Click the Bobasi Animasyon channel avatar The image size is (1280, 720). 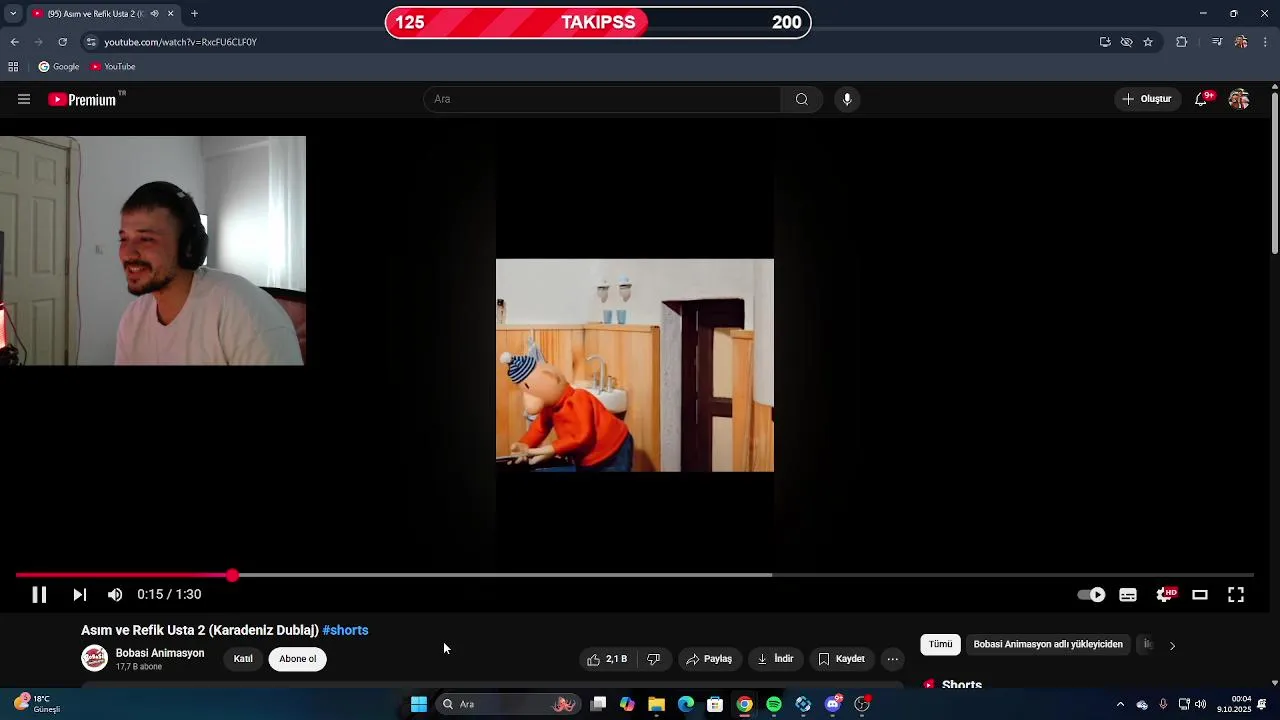tap(94, 658)
